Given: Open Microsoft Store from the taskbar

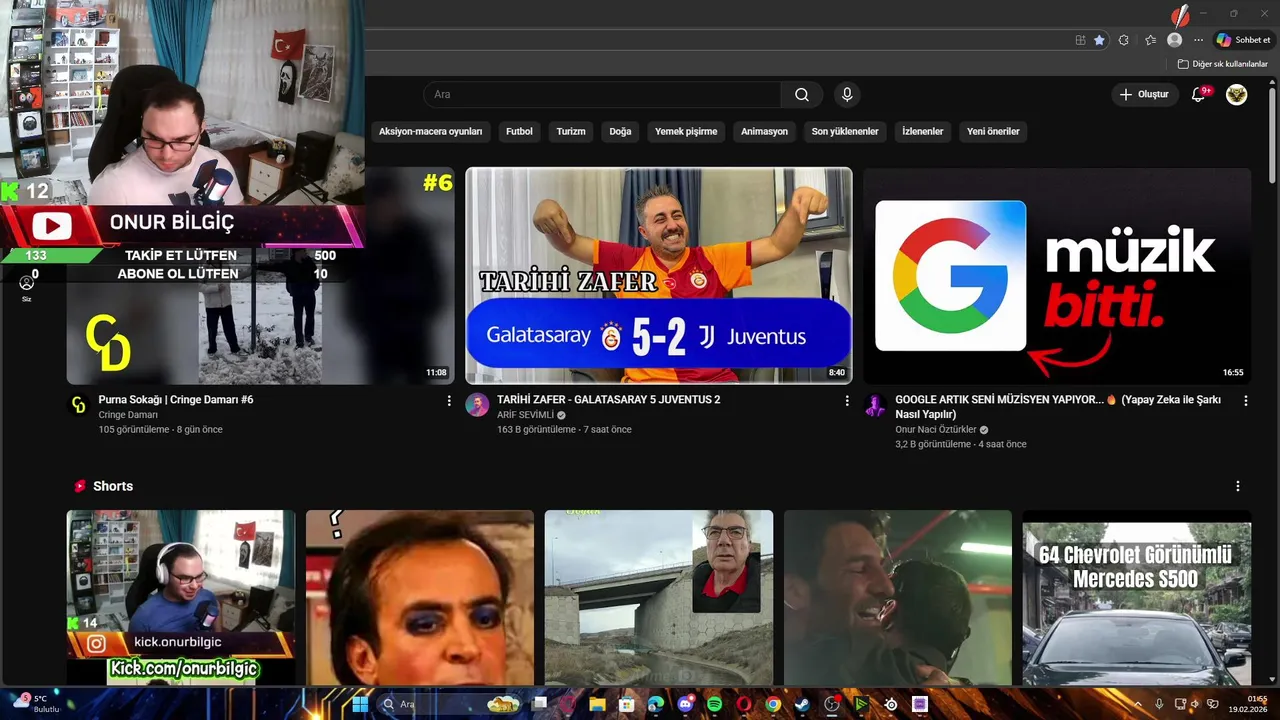Looking at the screenshot, I should coord(626,704).
